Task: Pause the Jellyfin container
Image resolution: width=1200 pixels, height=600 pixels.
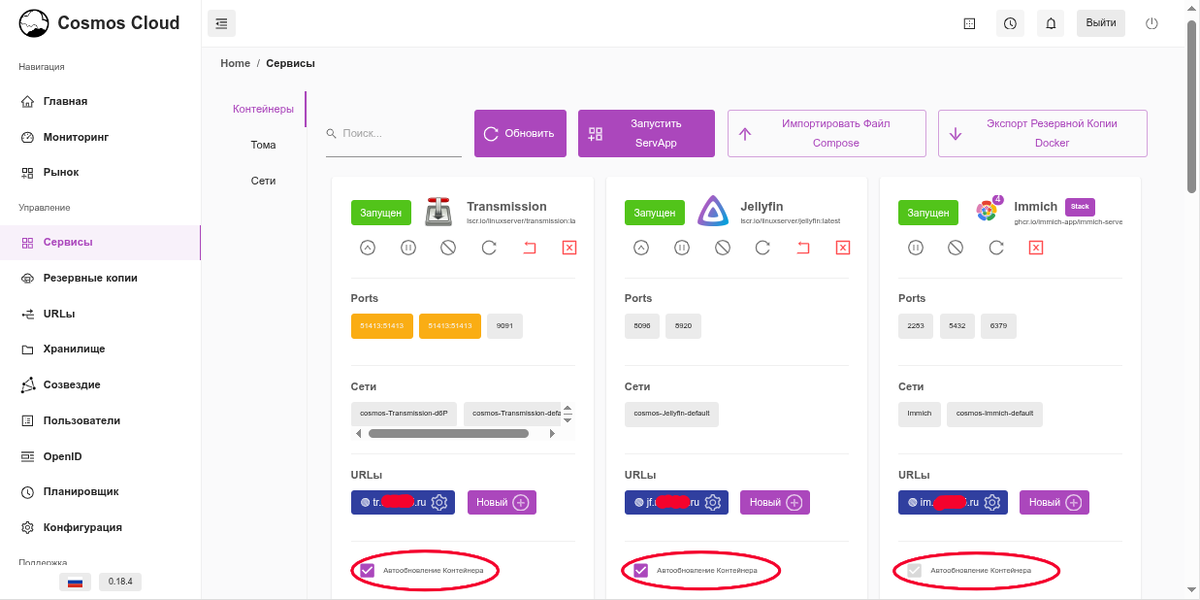Action: (x=681, y=247)
